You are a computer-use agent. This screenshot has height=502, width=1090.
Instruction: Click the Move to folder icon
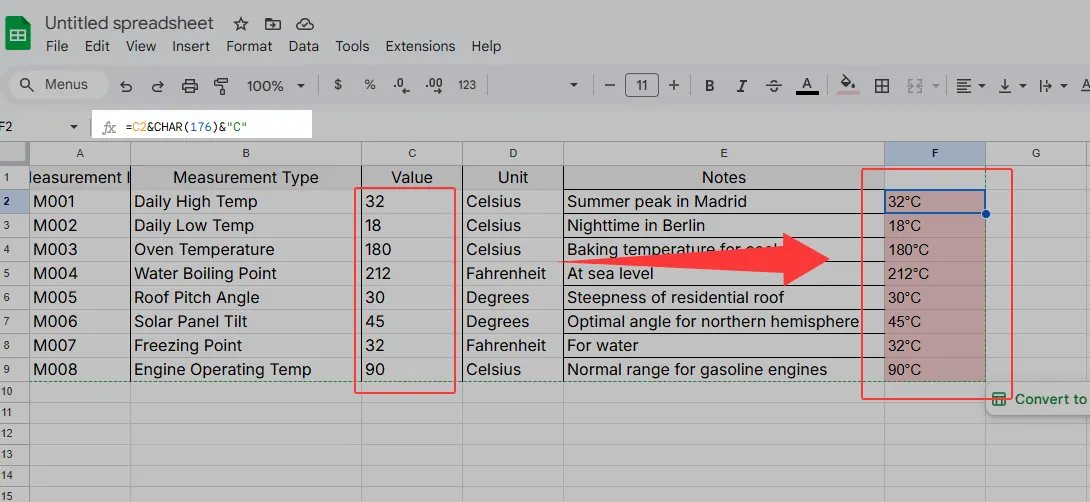273,23
